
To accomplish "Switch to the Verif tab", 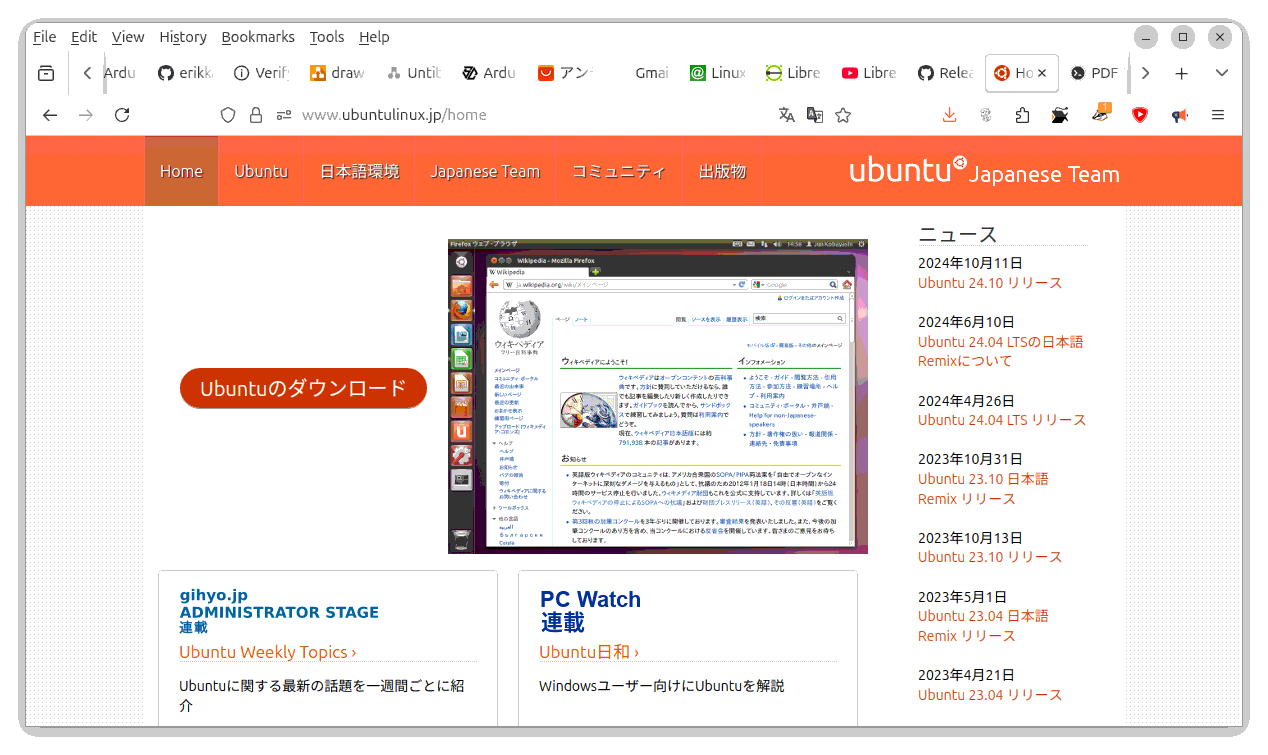I will [x=261, y=73].
